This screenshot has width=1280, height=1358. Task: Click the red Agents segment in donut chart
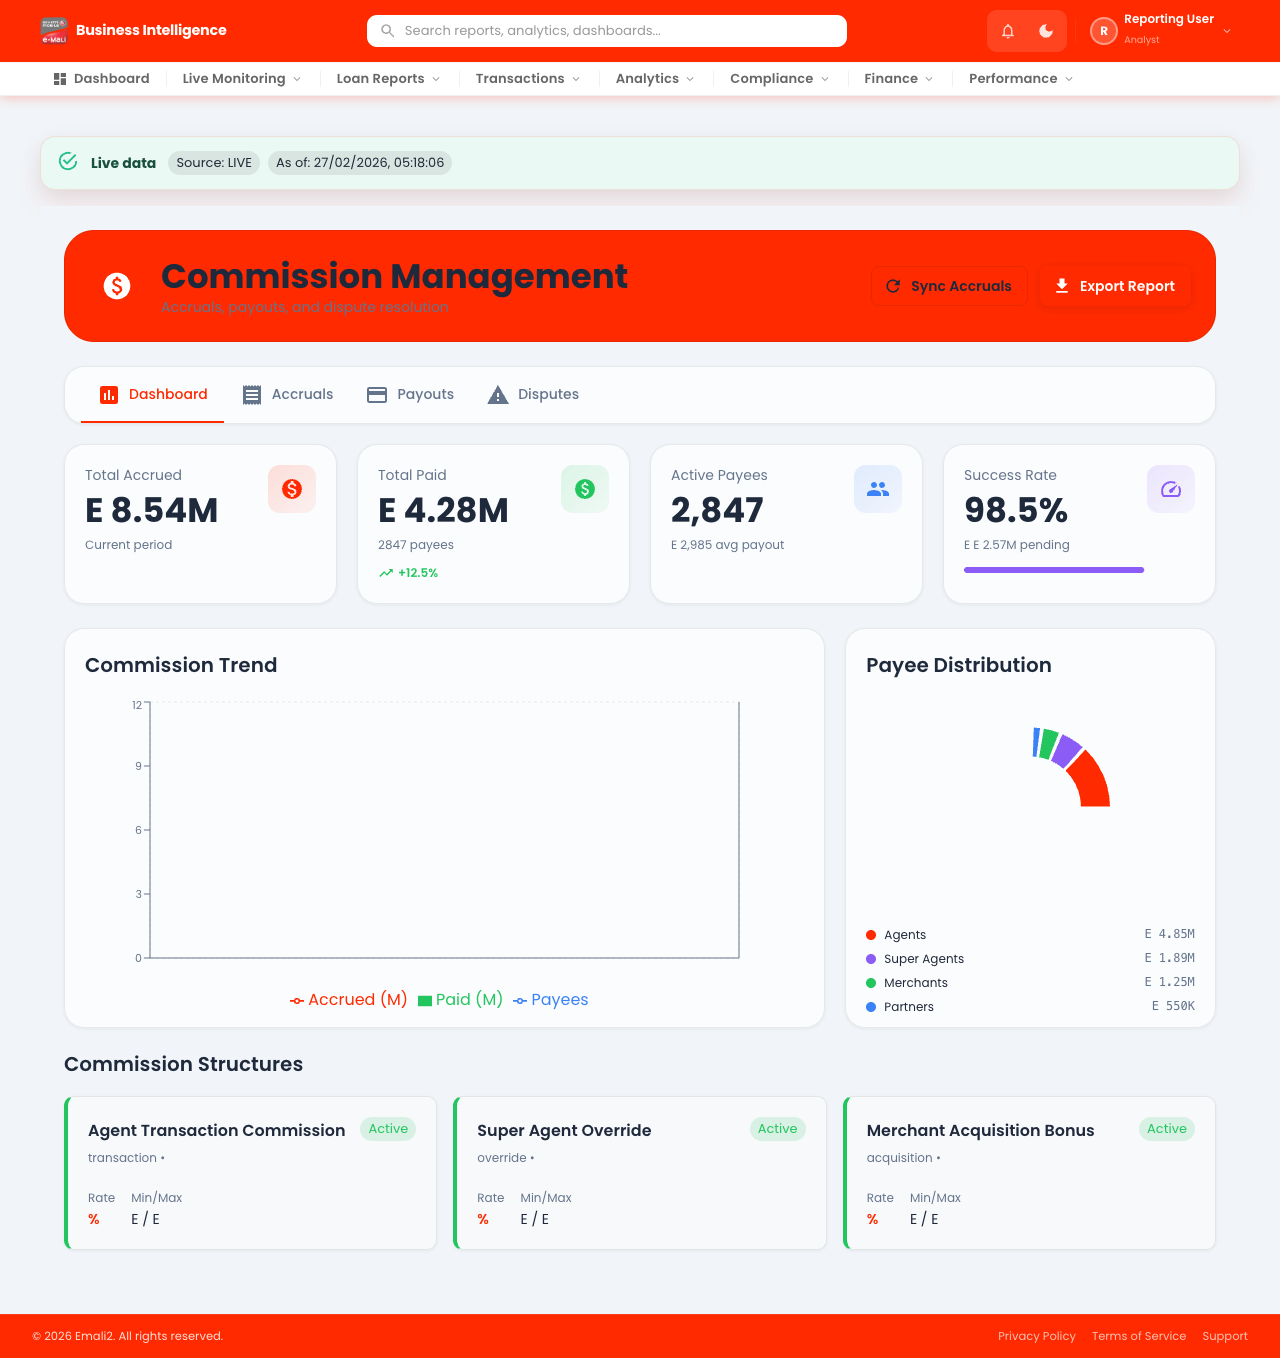[1091, 781]
